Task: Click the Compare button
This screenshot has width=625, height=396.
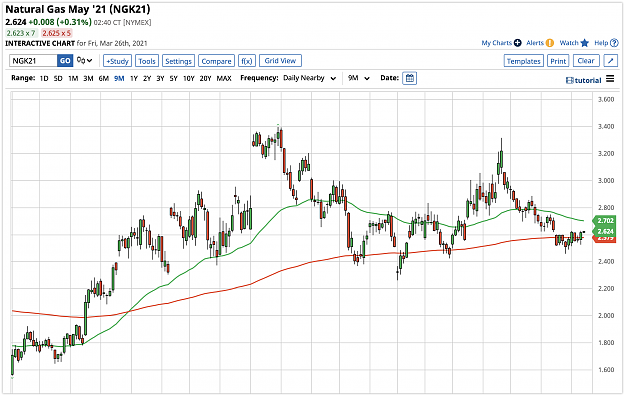Action: [x=216, y=61]
